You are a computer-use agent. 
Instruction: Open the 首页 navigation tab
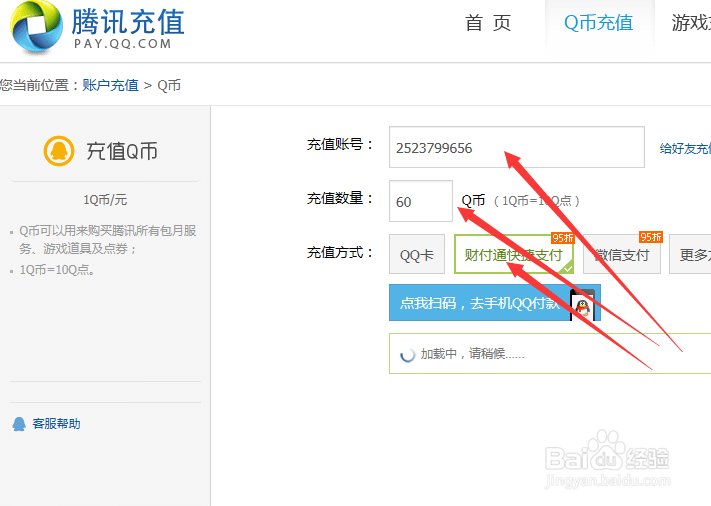[x=488, y=23]
